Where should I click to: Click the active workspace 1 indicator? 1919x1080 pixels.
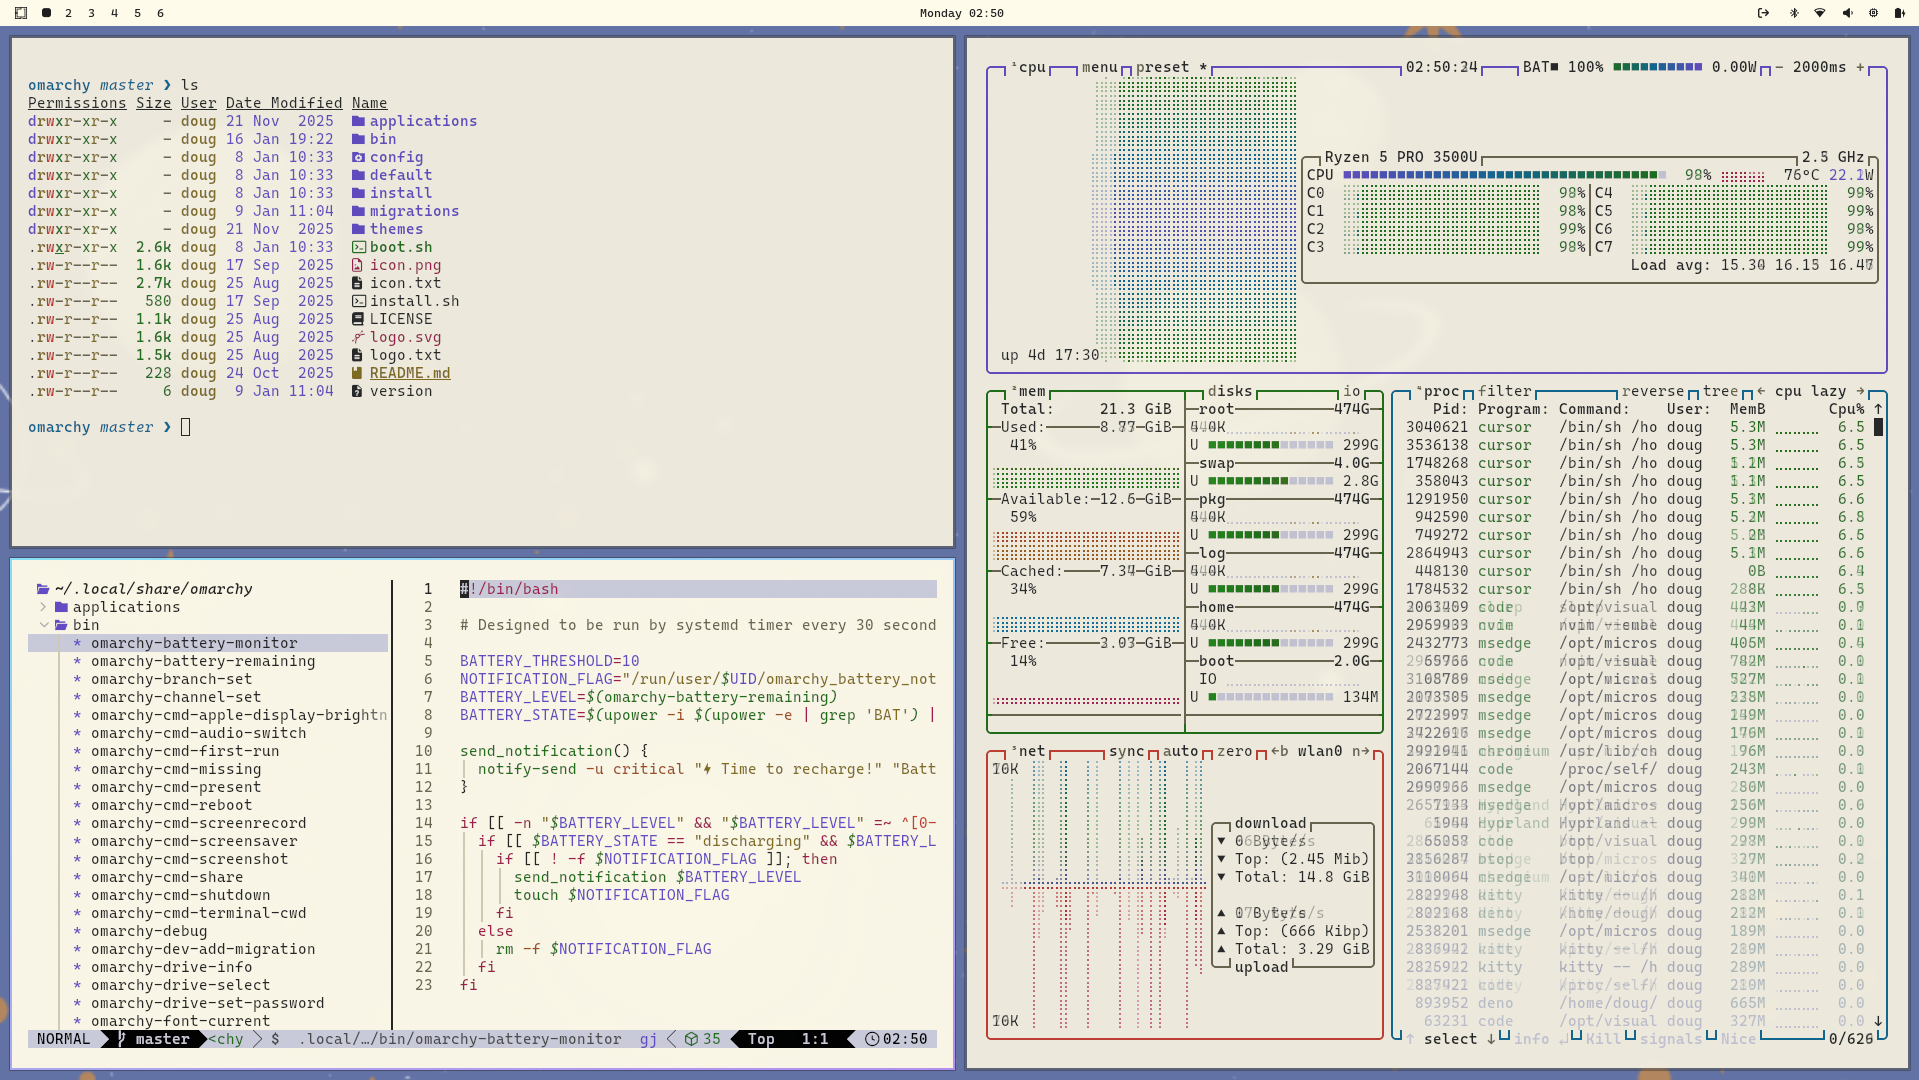point(46,13)
